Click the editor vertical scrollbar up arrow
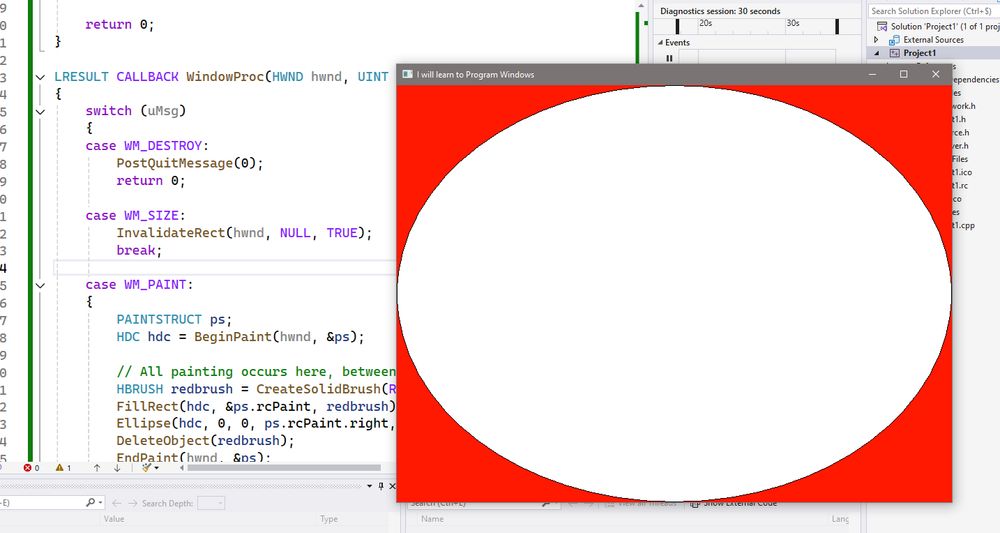 click(x=641, y=6)
